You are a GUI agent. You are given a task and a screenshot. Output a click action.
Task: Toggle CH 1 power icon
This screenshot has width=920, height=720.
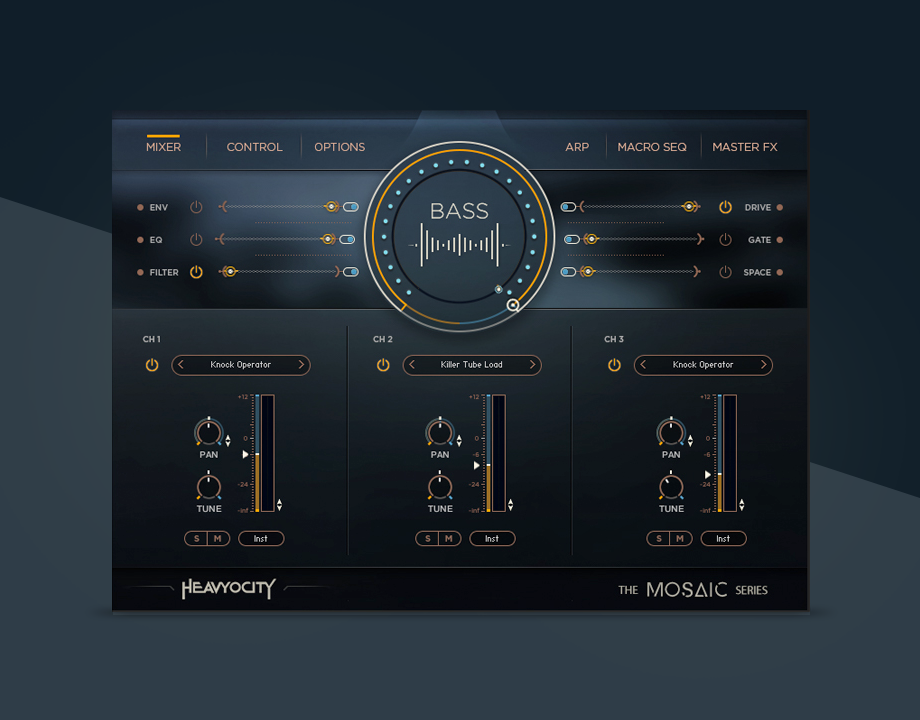coord(152,365)
